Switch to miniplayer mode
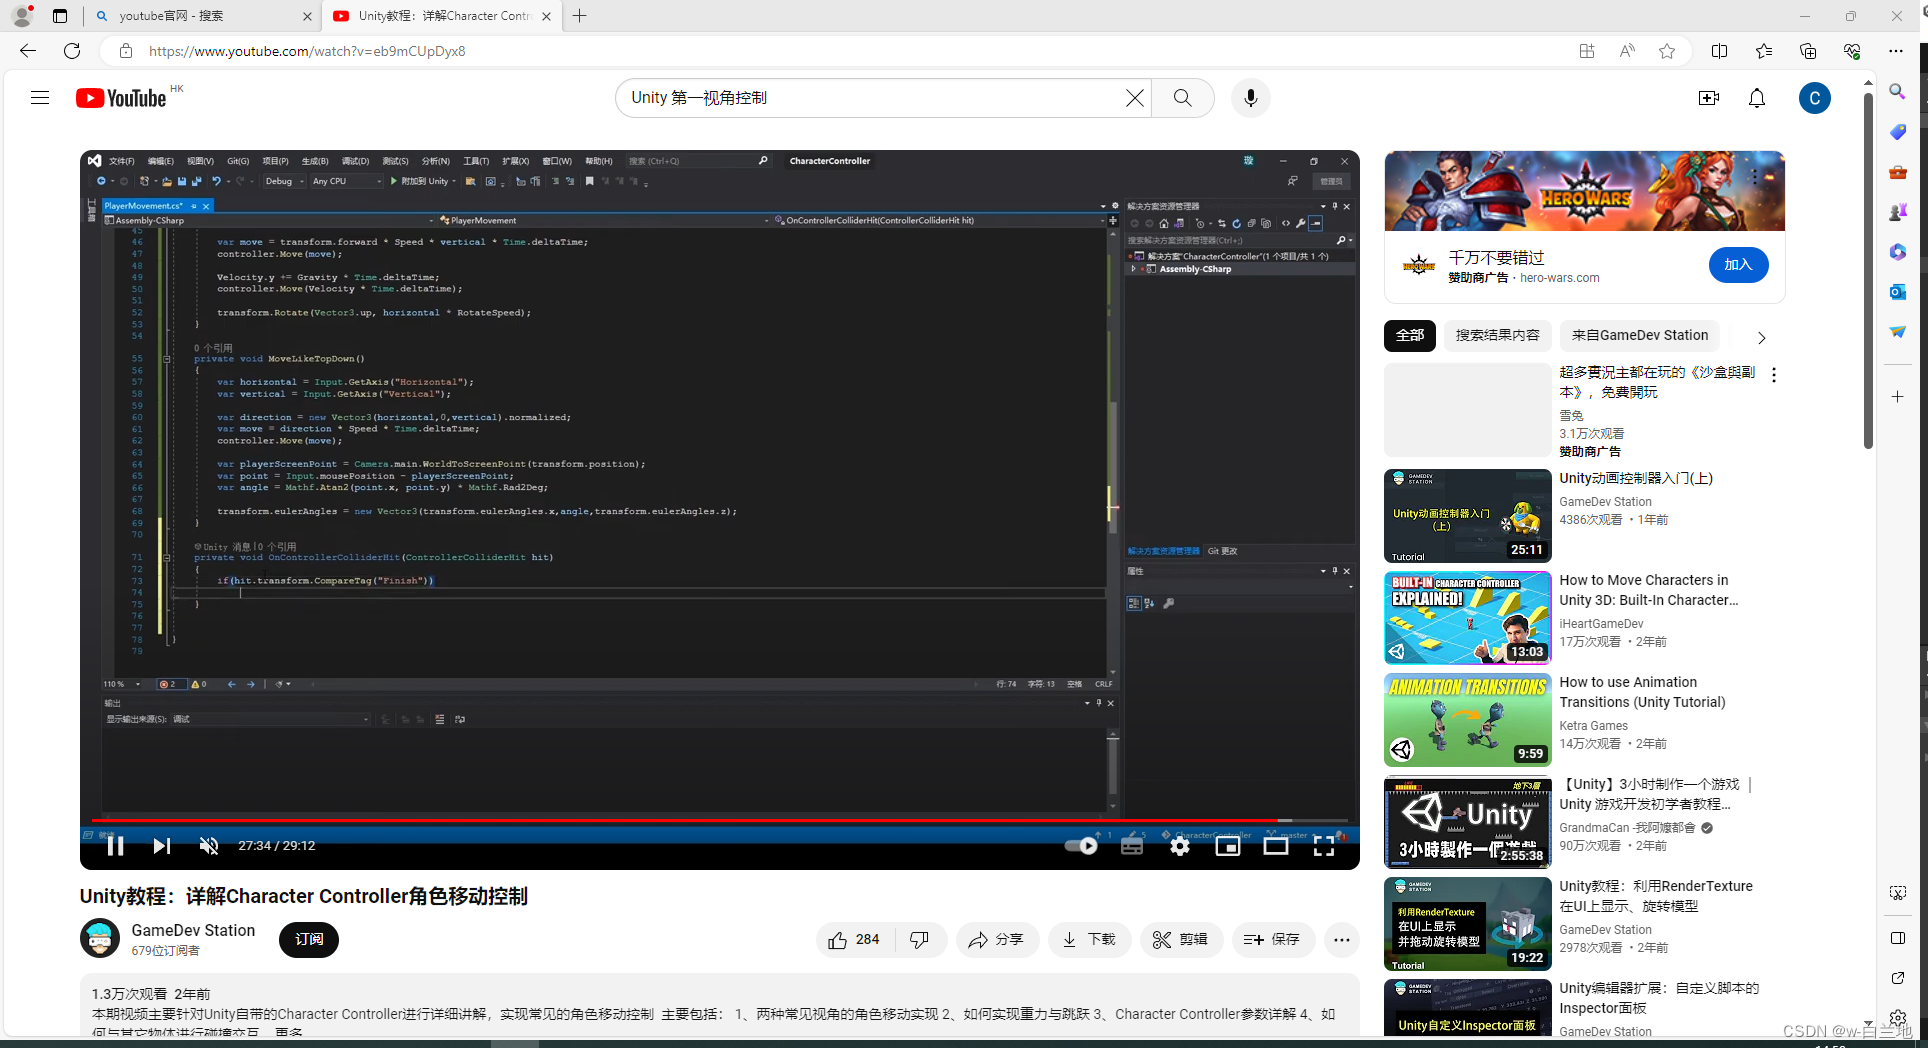Image resolution: width=1928 pixels, height=1048 pixels. click(x=1228, y=846)
